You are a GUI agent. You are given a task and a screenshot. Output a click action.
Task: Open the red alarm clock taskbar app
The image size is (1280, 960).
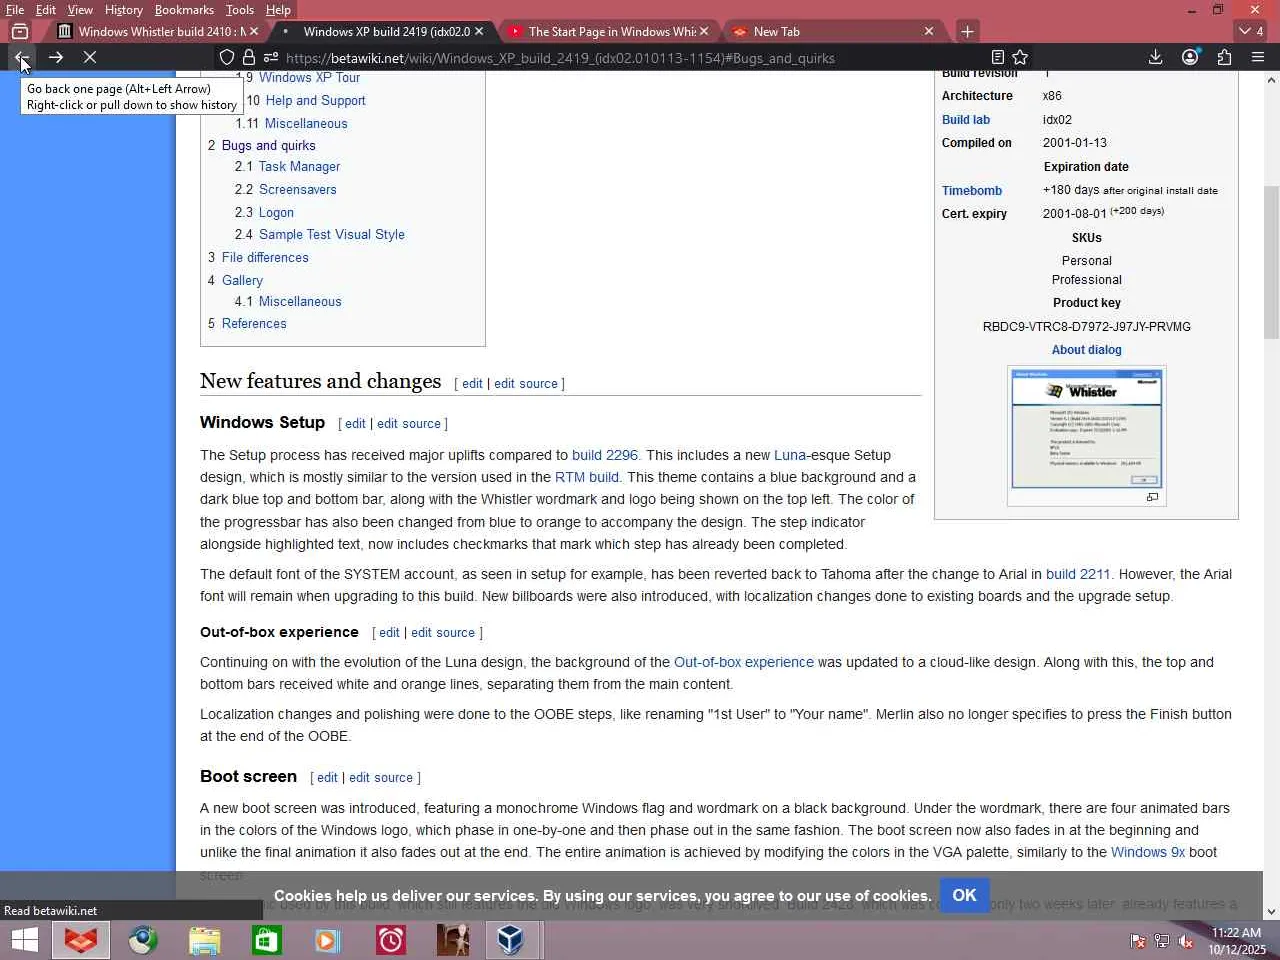pos(390,940)
